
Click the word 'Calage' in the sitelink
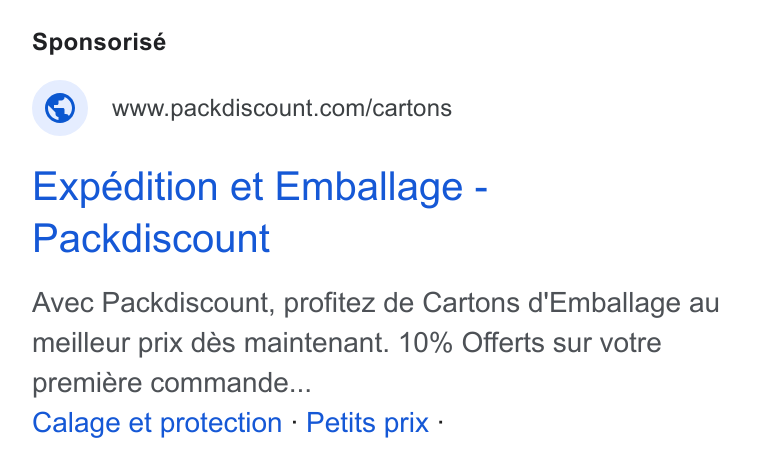pyautogui.click(x=76, y=423)
